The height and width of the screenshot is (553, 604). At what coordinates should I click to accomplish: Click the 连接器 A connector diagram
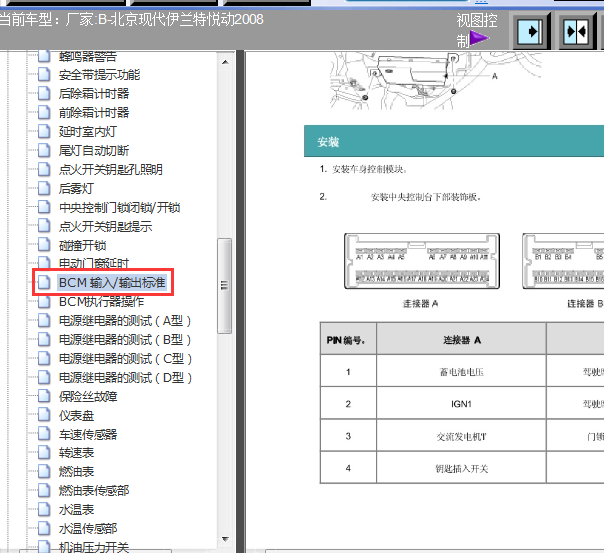pos(422,261)
